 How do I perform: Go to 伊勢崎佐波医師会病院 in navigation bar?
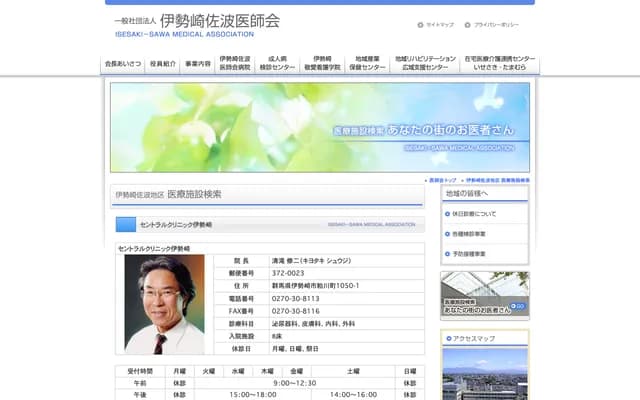pos(235,63)
